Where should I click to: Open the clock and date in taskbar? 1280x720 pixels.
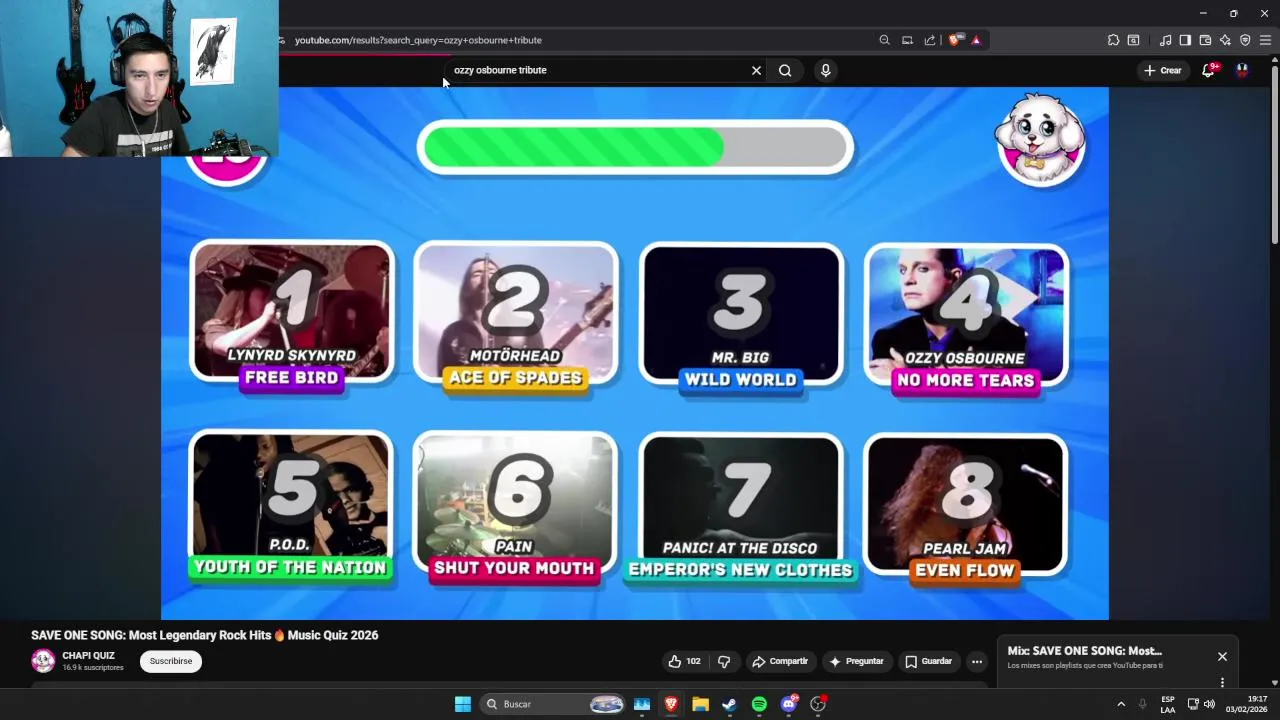(x=1246, y=704)
